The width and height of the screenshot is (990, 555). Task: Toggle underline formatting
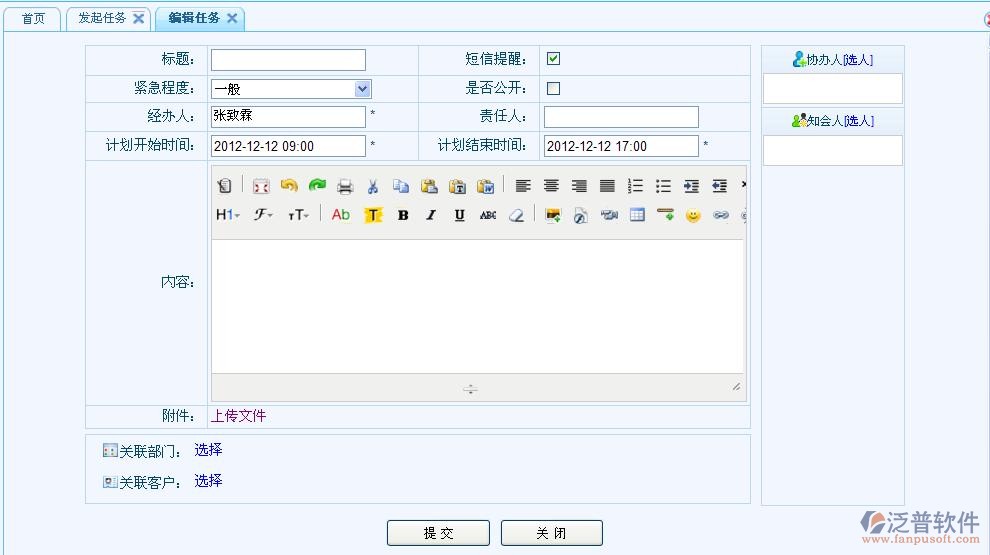460,215
